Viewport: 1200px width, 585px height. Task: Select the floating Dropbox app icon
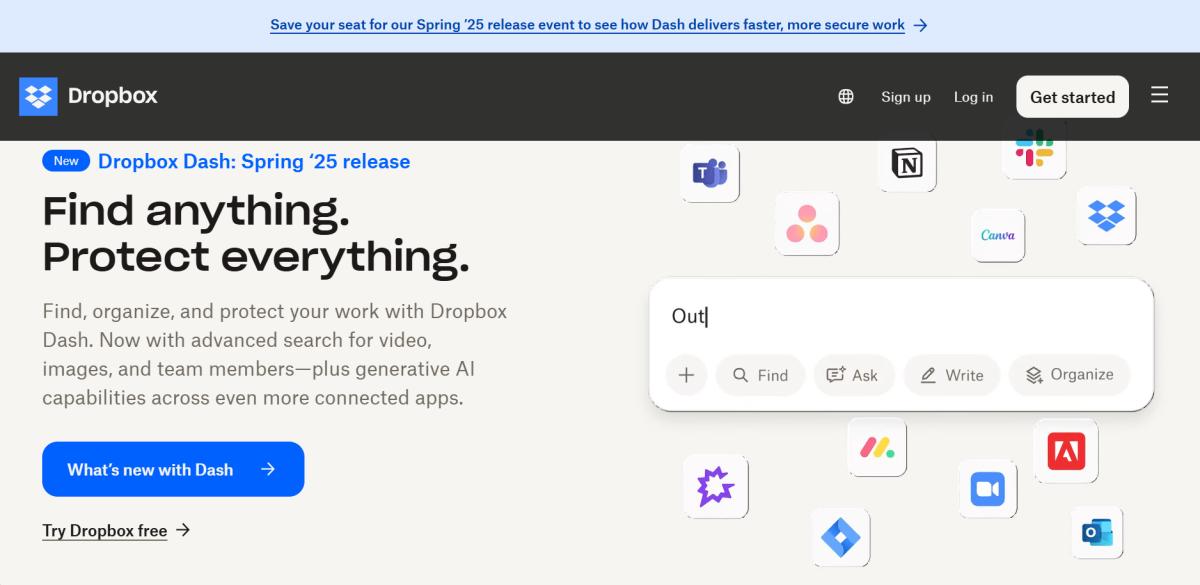(1106, 216)
